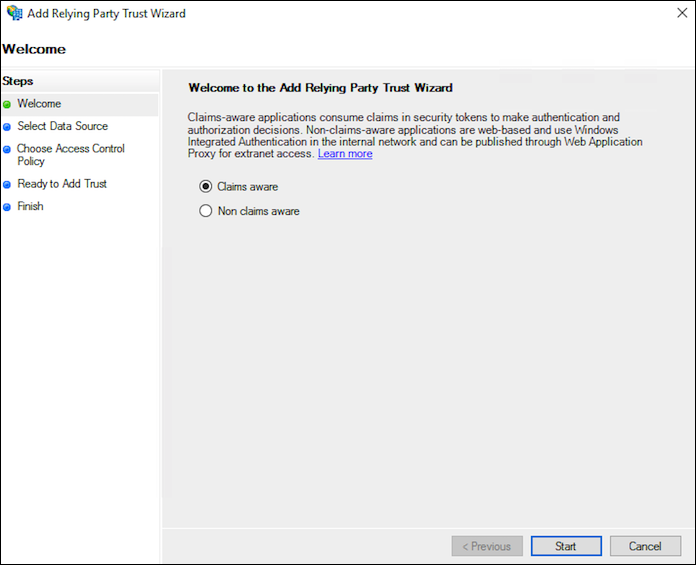Screen dimensions: 696x565
Task: Click the Ready to Add Trust bullet
Action: coord(7,185)
